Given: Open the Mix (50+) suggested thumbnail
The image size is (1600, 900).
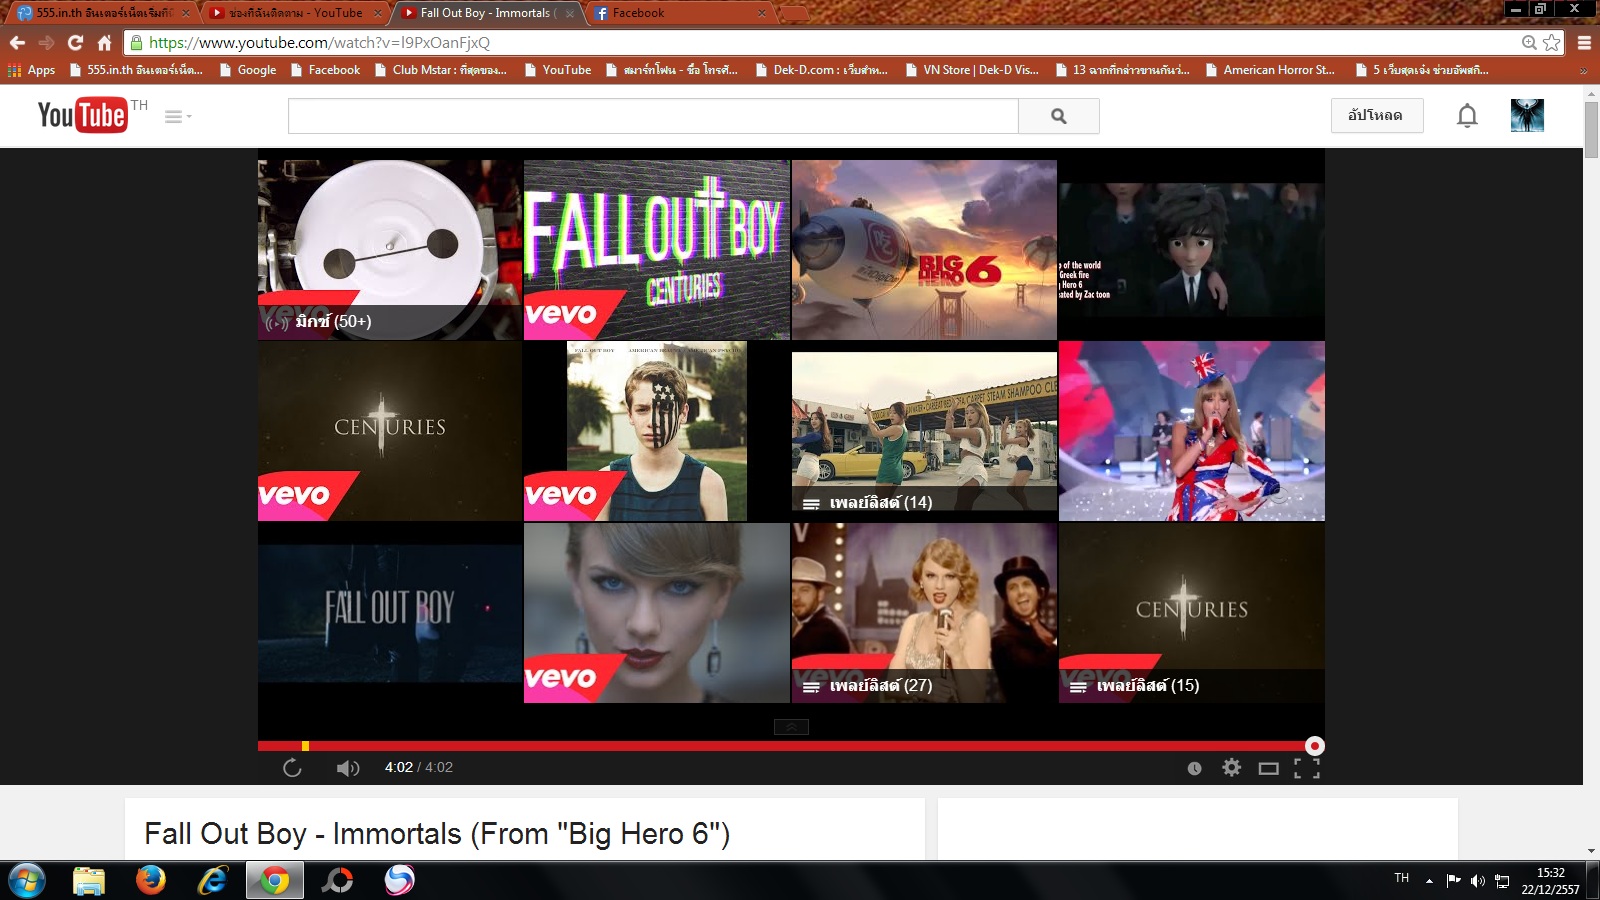Looking at the screenshot, I should pos(390,250).
